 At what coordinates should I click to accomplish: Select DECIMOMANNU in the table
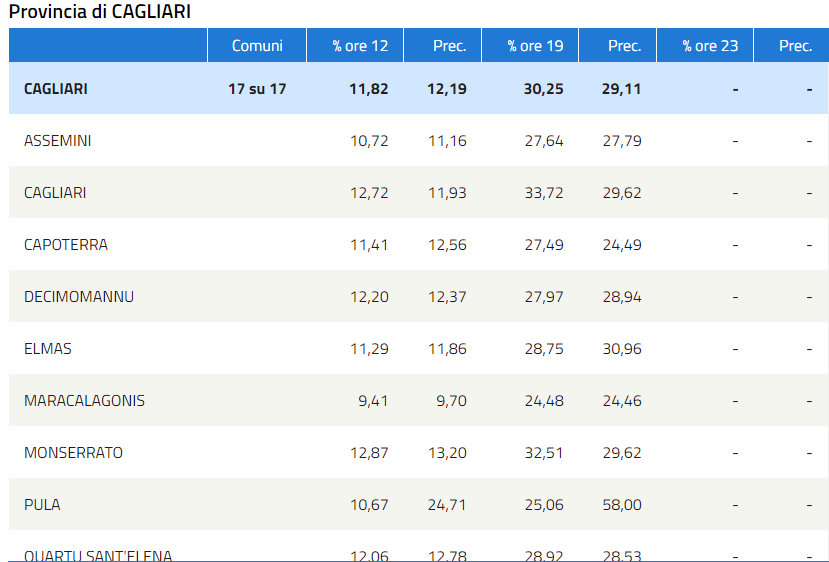coord(79,297)
